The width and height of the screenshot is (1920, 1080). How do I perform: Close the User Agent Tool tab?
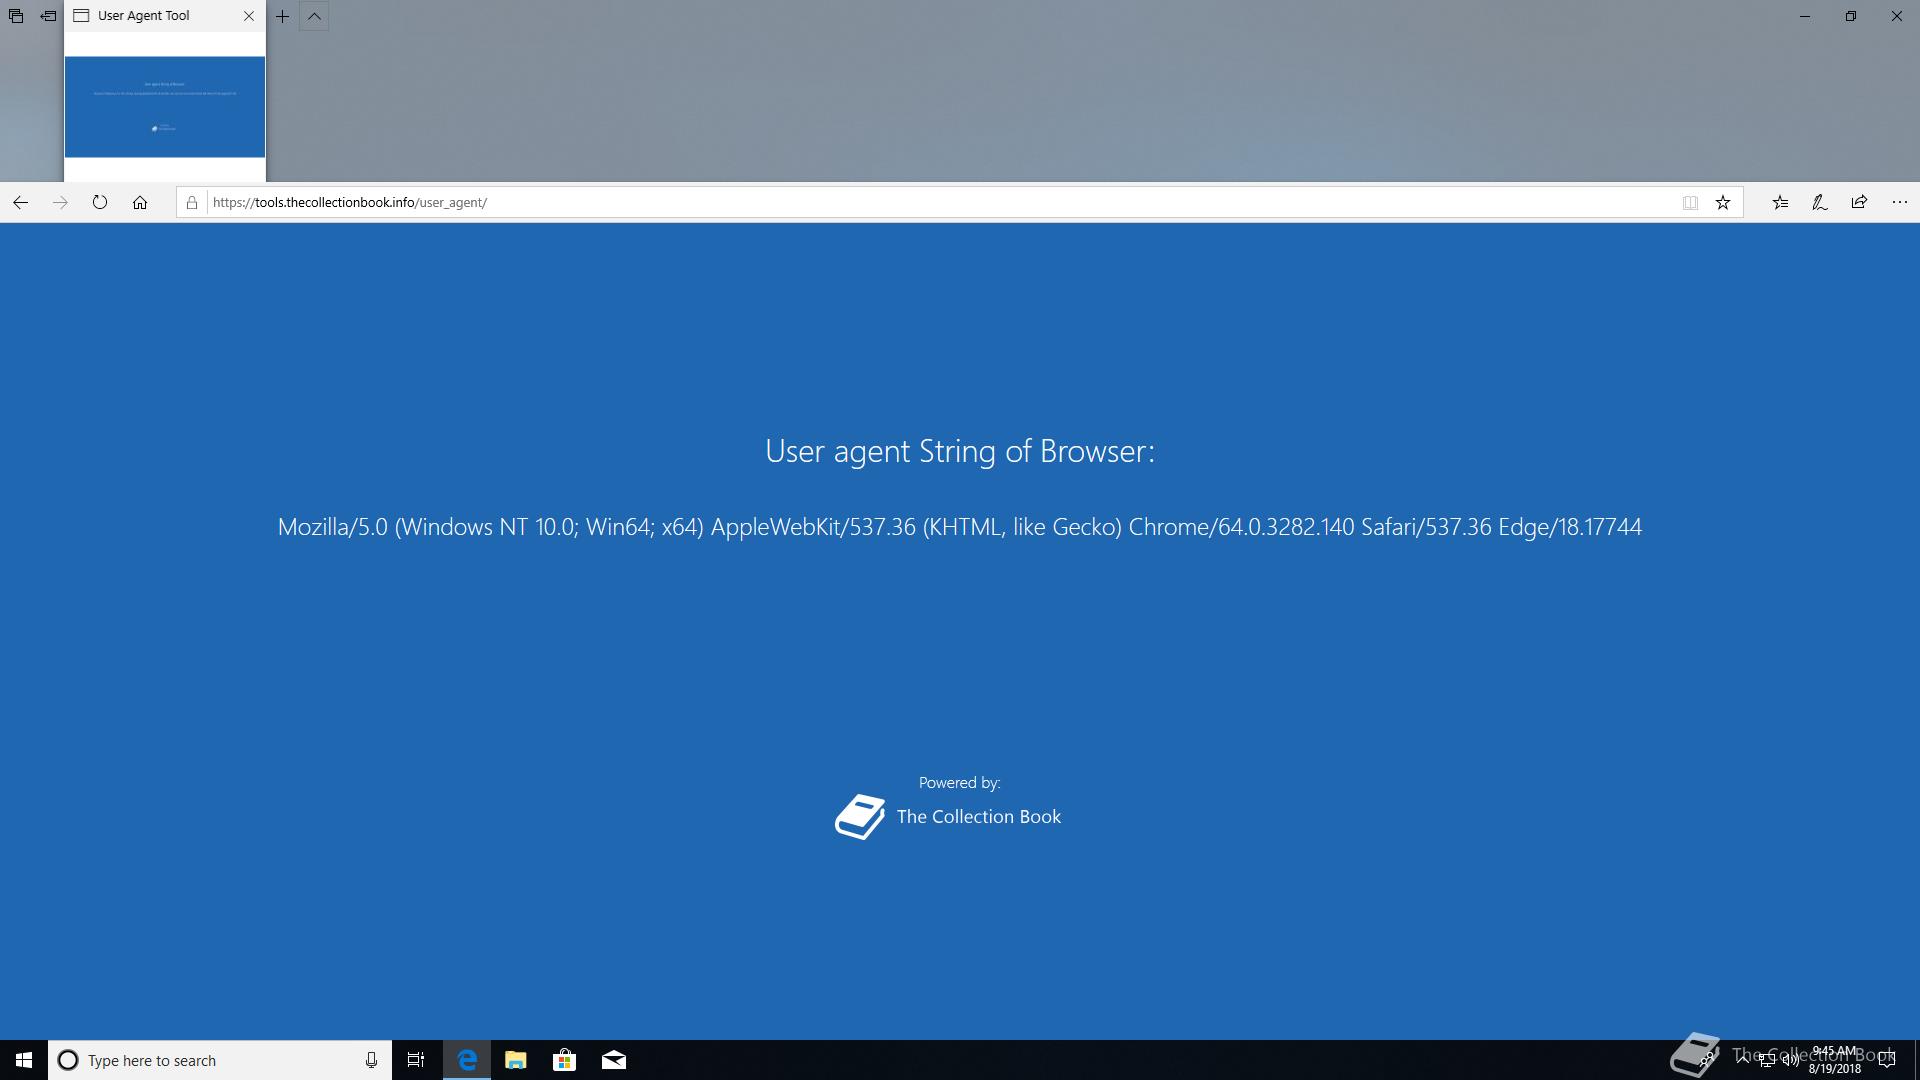click(x=249, y=16)
